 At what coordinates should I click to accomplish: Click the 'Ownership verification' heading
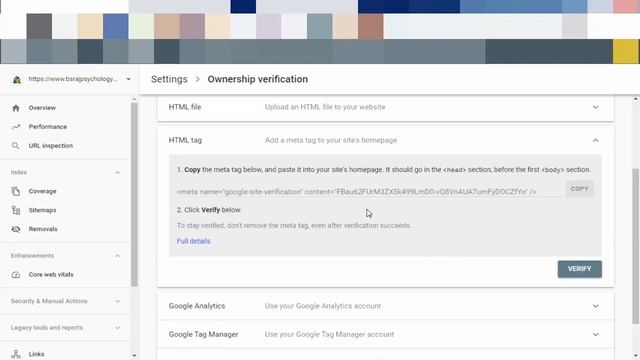pyautogui.click(x=258, y=79)
